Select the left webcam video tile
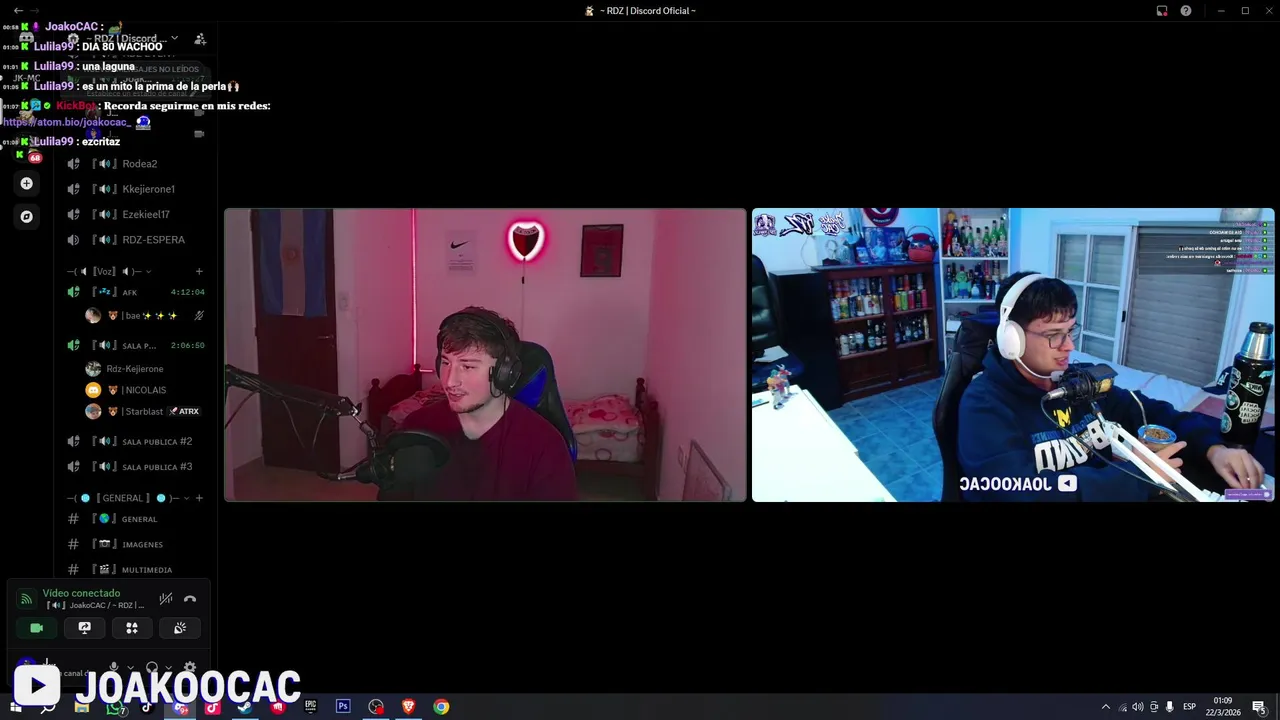The height and width of the screenshot is (720, 1280). (x=485, y=355)
